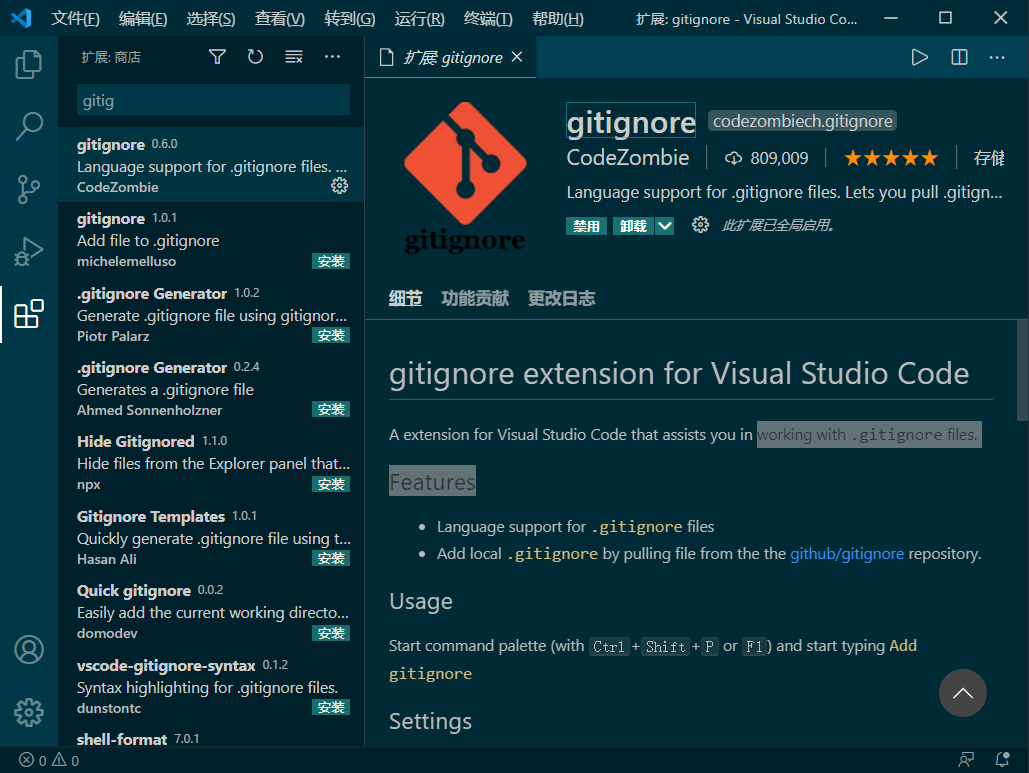Install the Hide Gitignored extension

coord(331,484)
